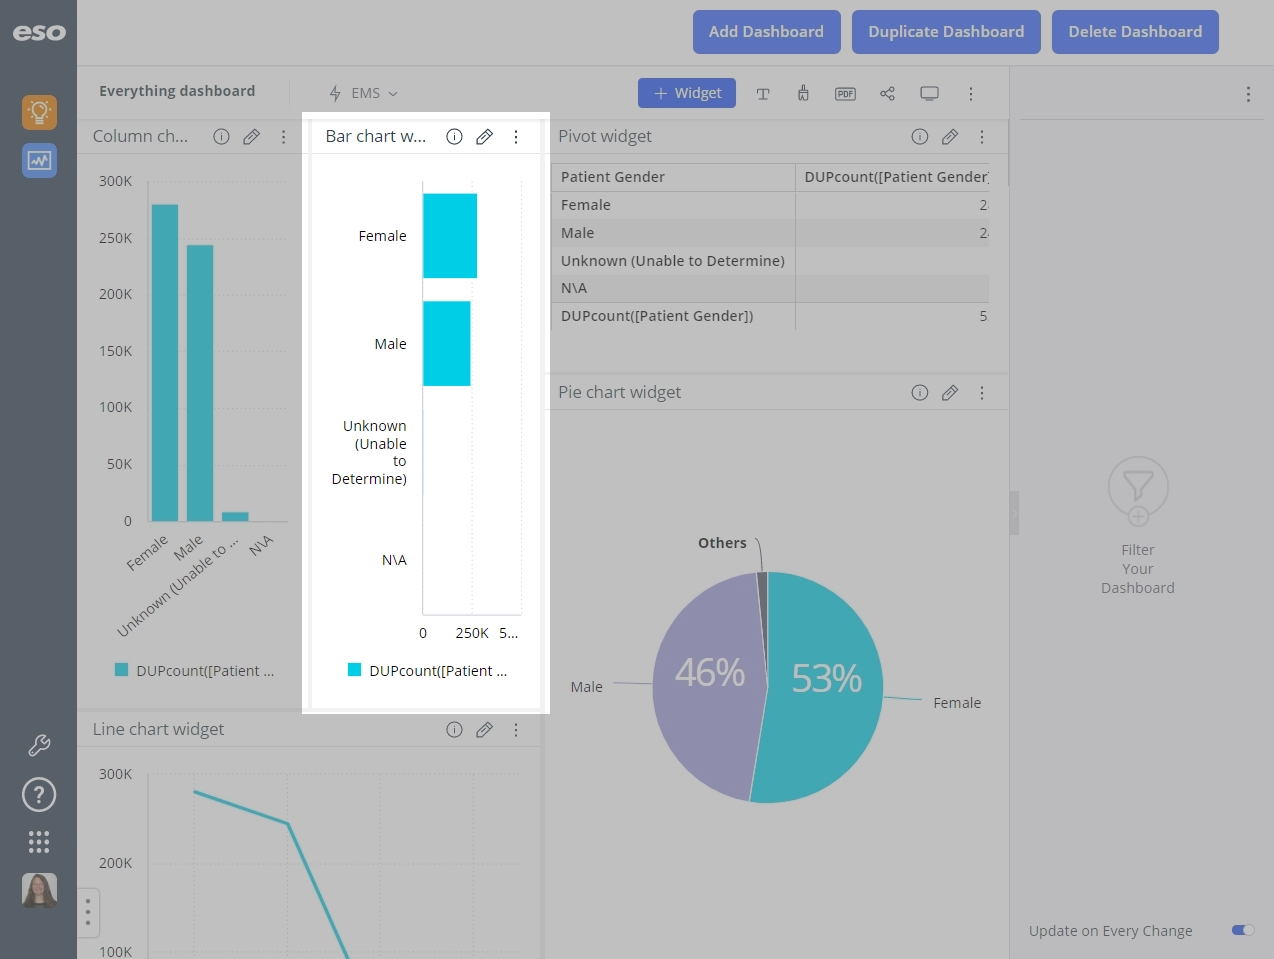Click the Patient Gender pivot column header

tap(673, 177)
